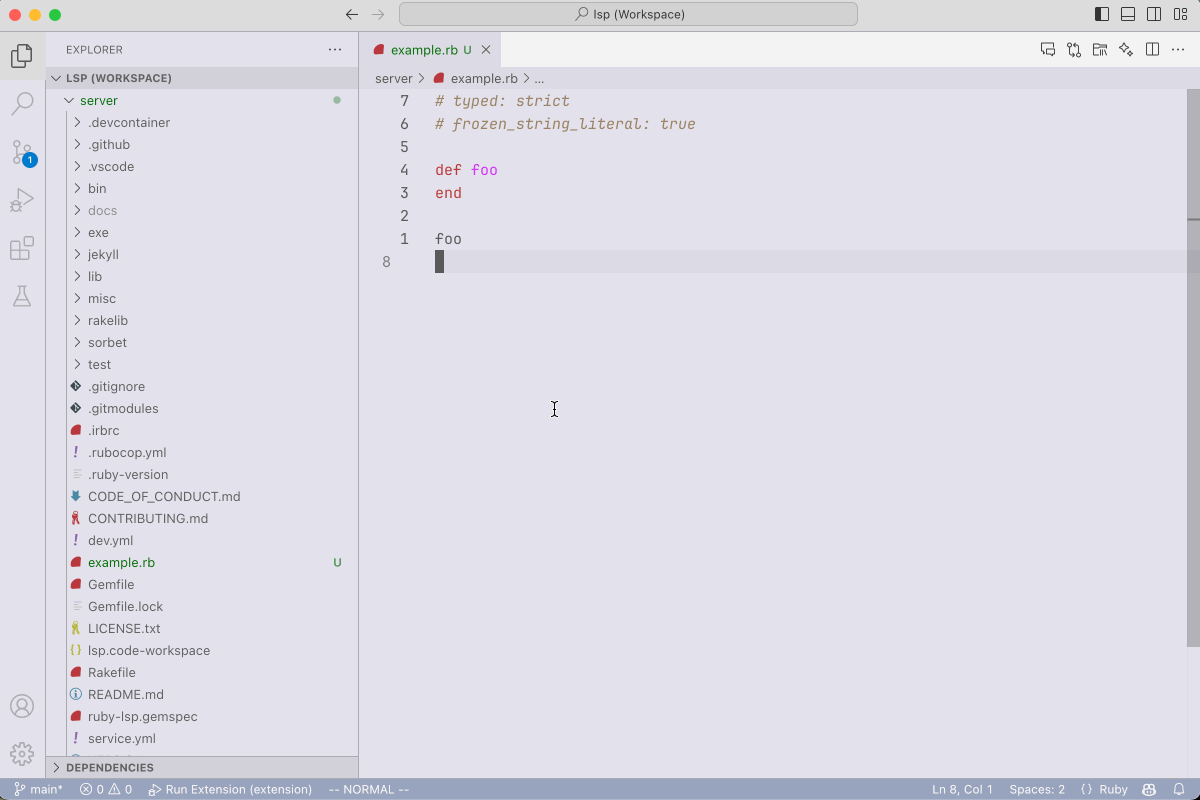Toggle secondary side bar visibility
Viewport: 1200px width, 800px height.
pyautogui.click(x=1154, y=14)
